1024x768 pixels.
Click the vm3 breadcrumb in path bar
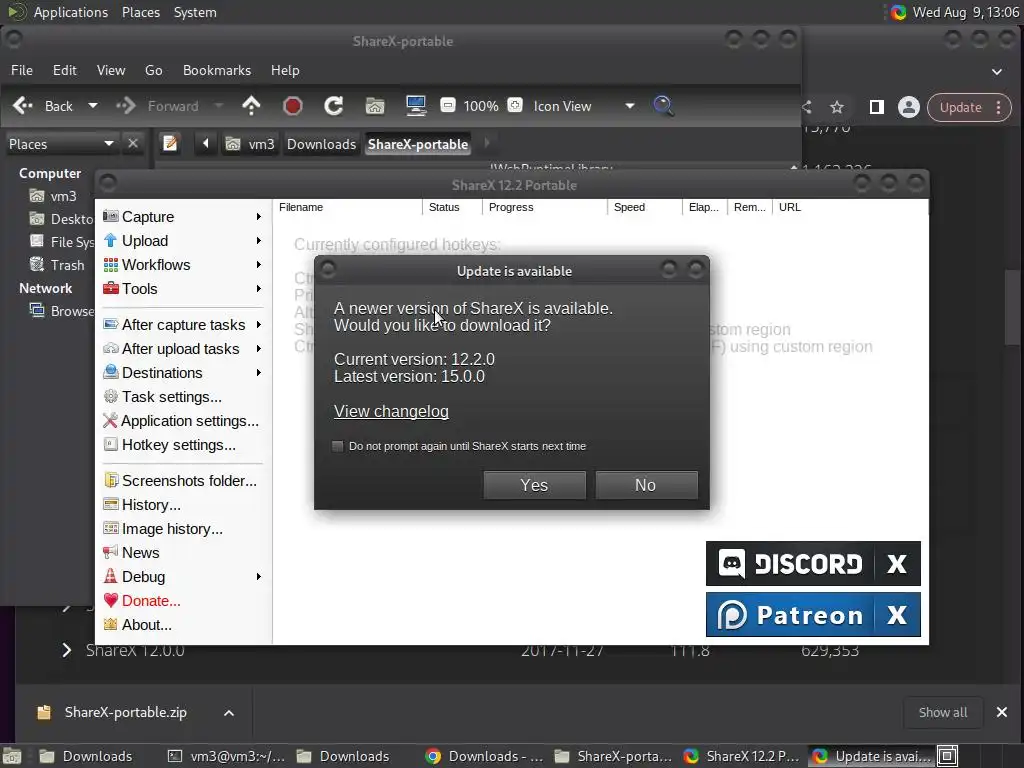(251, 144)
